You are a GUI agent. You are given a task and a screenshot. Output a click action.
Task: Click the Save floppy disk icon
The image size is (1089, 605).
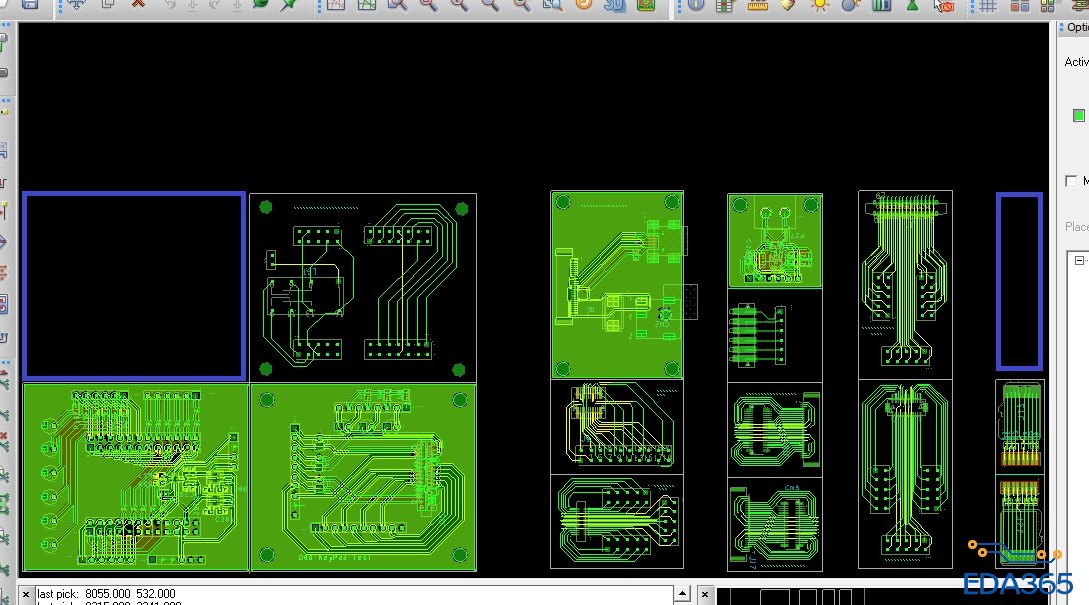click(x=30, y=3)
